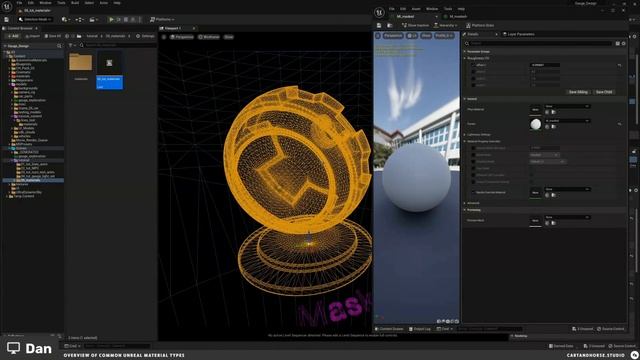
Task: Open the File menu in the main editor
Action: (19, 3)
